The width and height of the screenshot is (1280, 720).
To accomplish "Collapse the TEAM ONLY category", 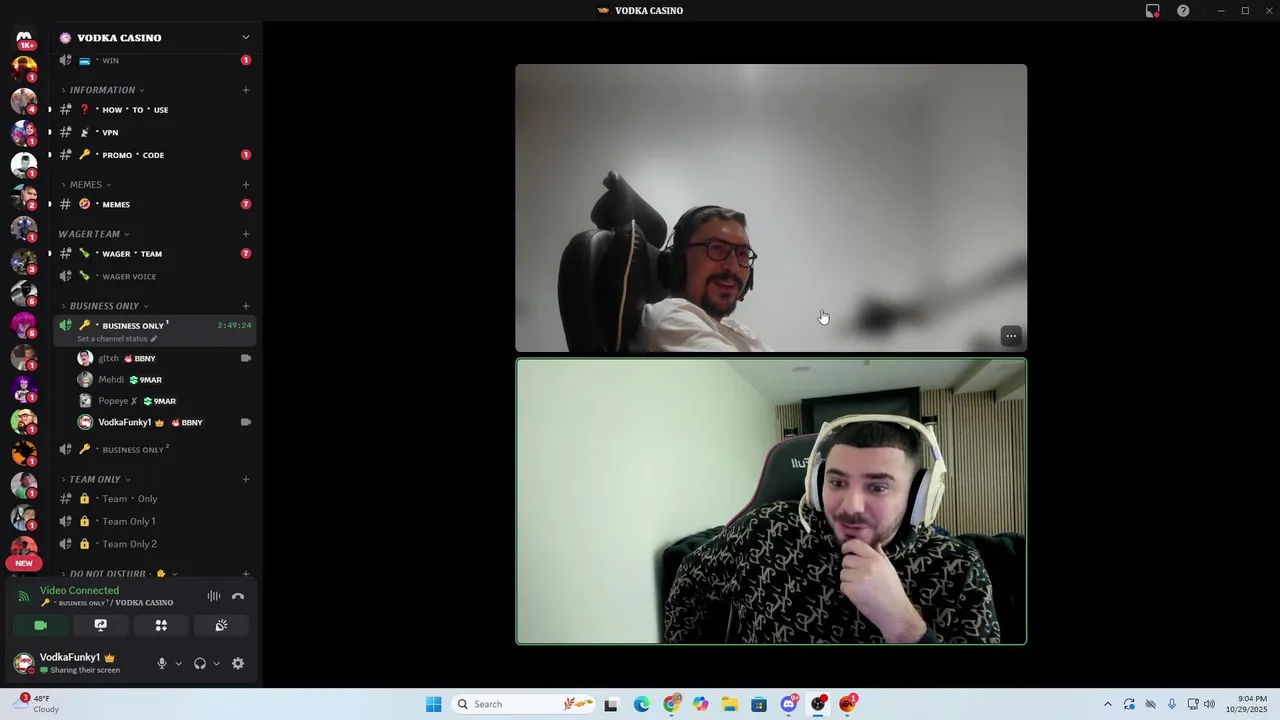I will pos(95,479).
